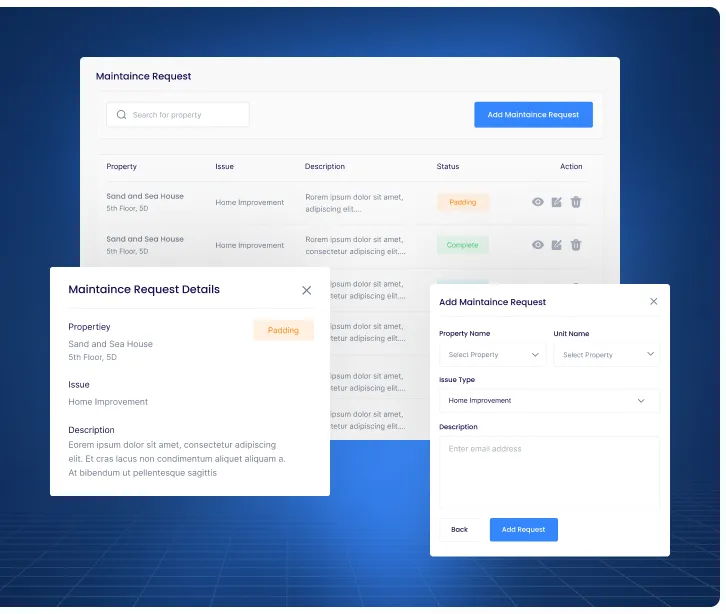Image resolution: width=726 pixels, height=614 pixels.
Task: Delete the first Padding status request
Action: pos(576,202)
